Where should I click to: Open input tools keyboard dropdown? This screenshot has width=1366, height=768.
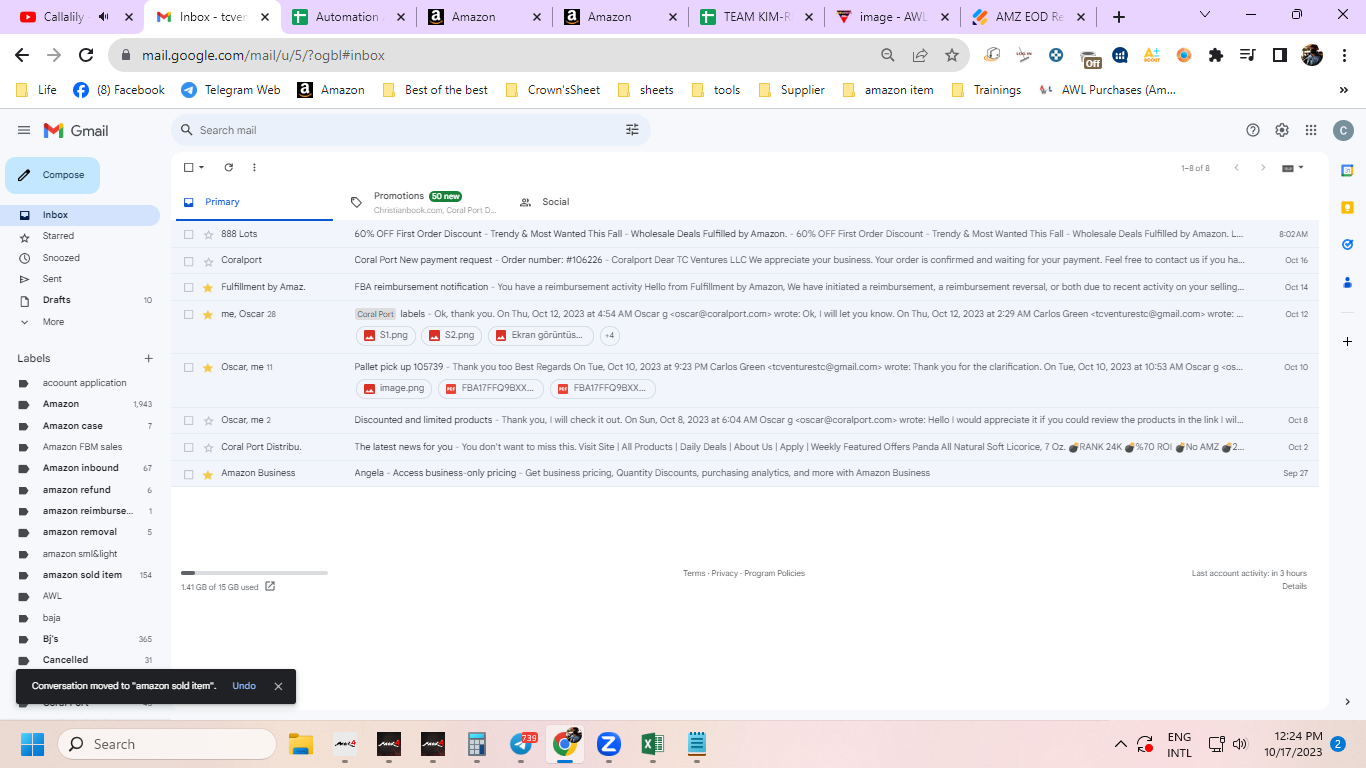(x=1293, y=168)
